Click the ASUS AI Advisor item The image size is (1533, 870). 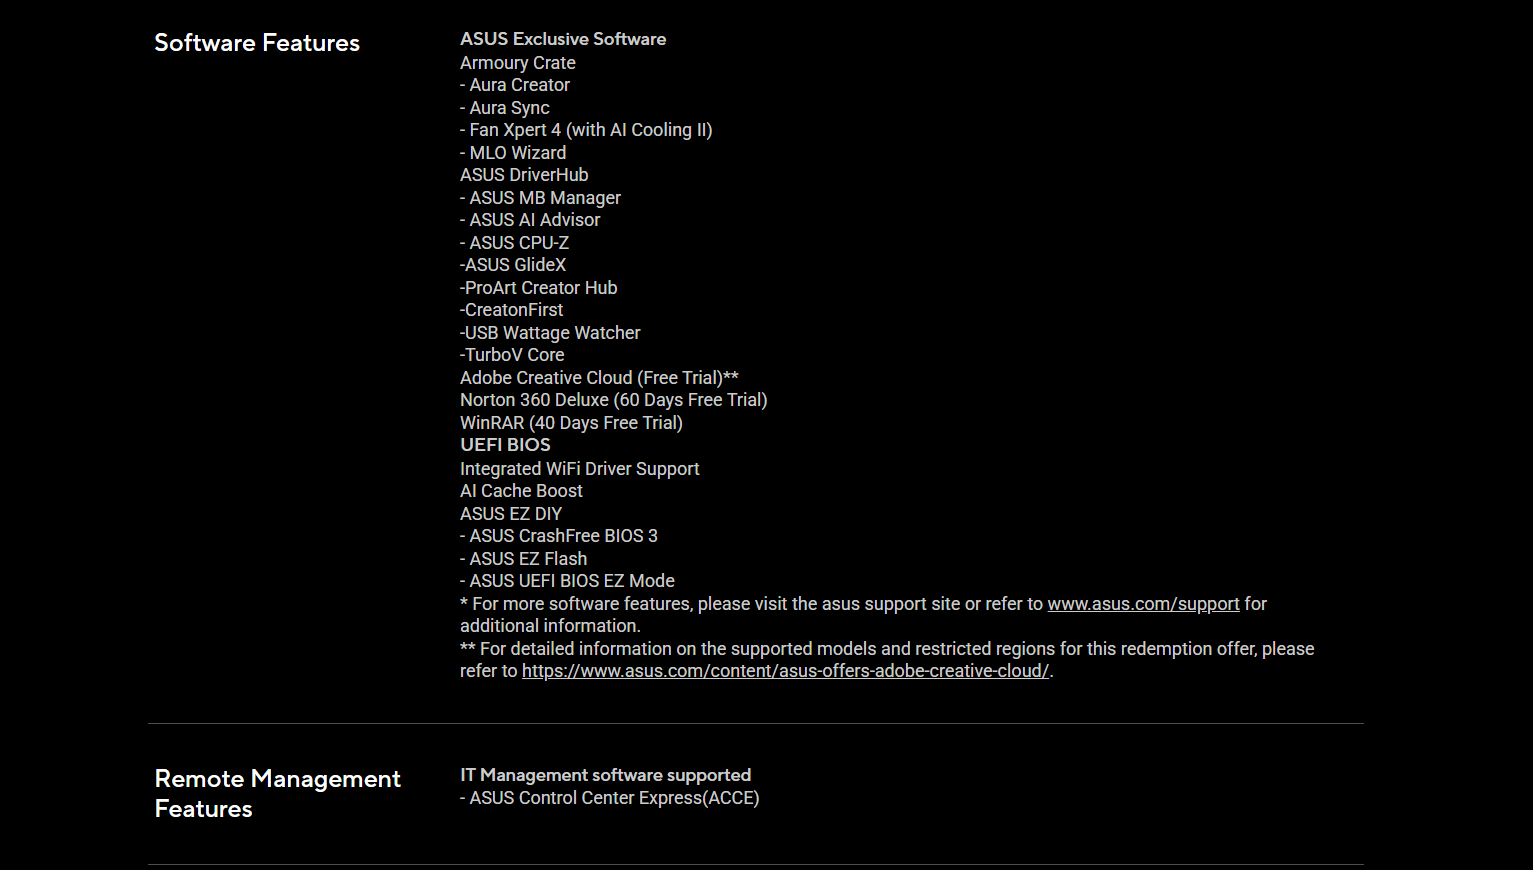click(x=534, y=220)
